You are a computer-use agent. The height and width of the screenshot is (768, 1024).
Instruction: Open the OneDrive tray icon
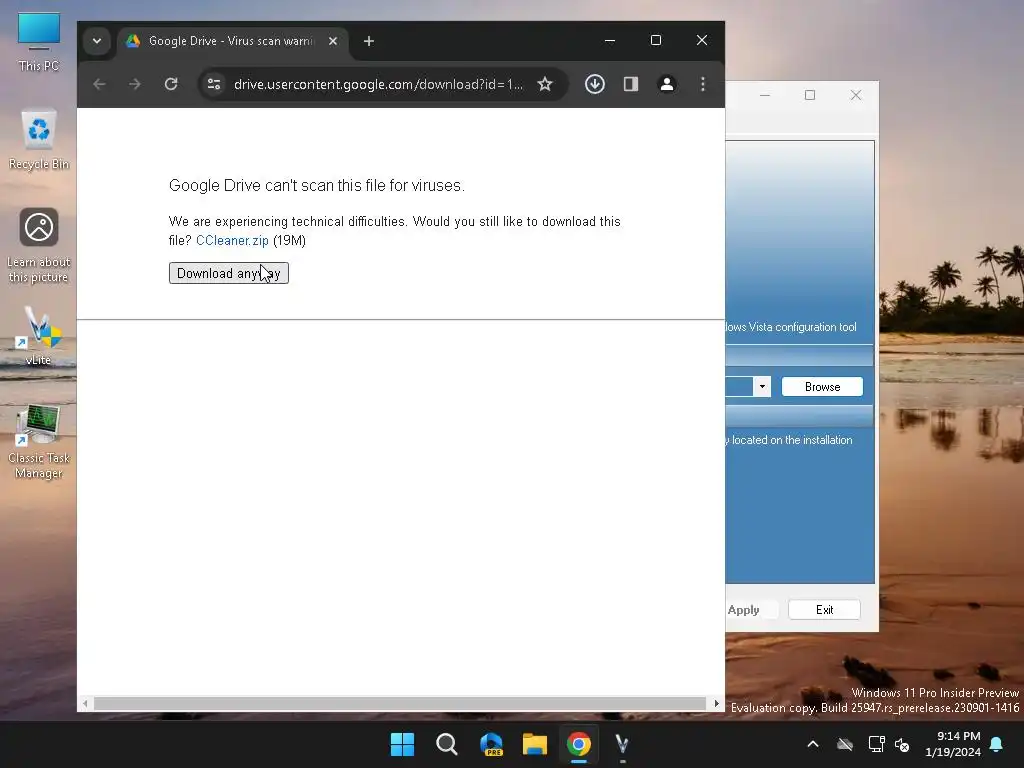click(845, 744)
